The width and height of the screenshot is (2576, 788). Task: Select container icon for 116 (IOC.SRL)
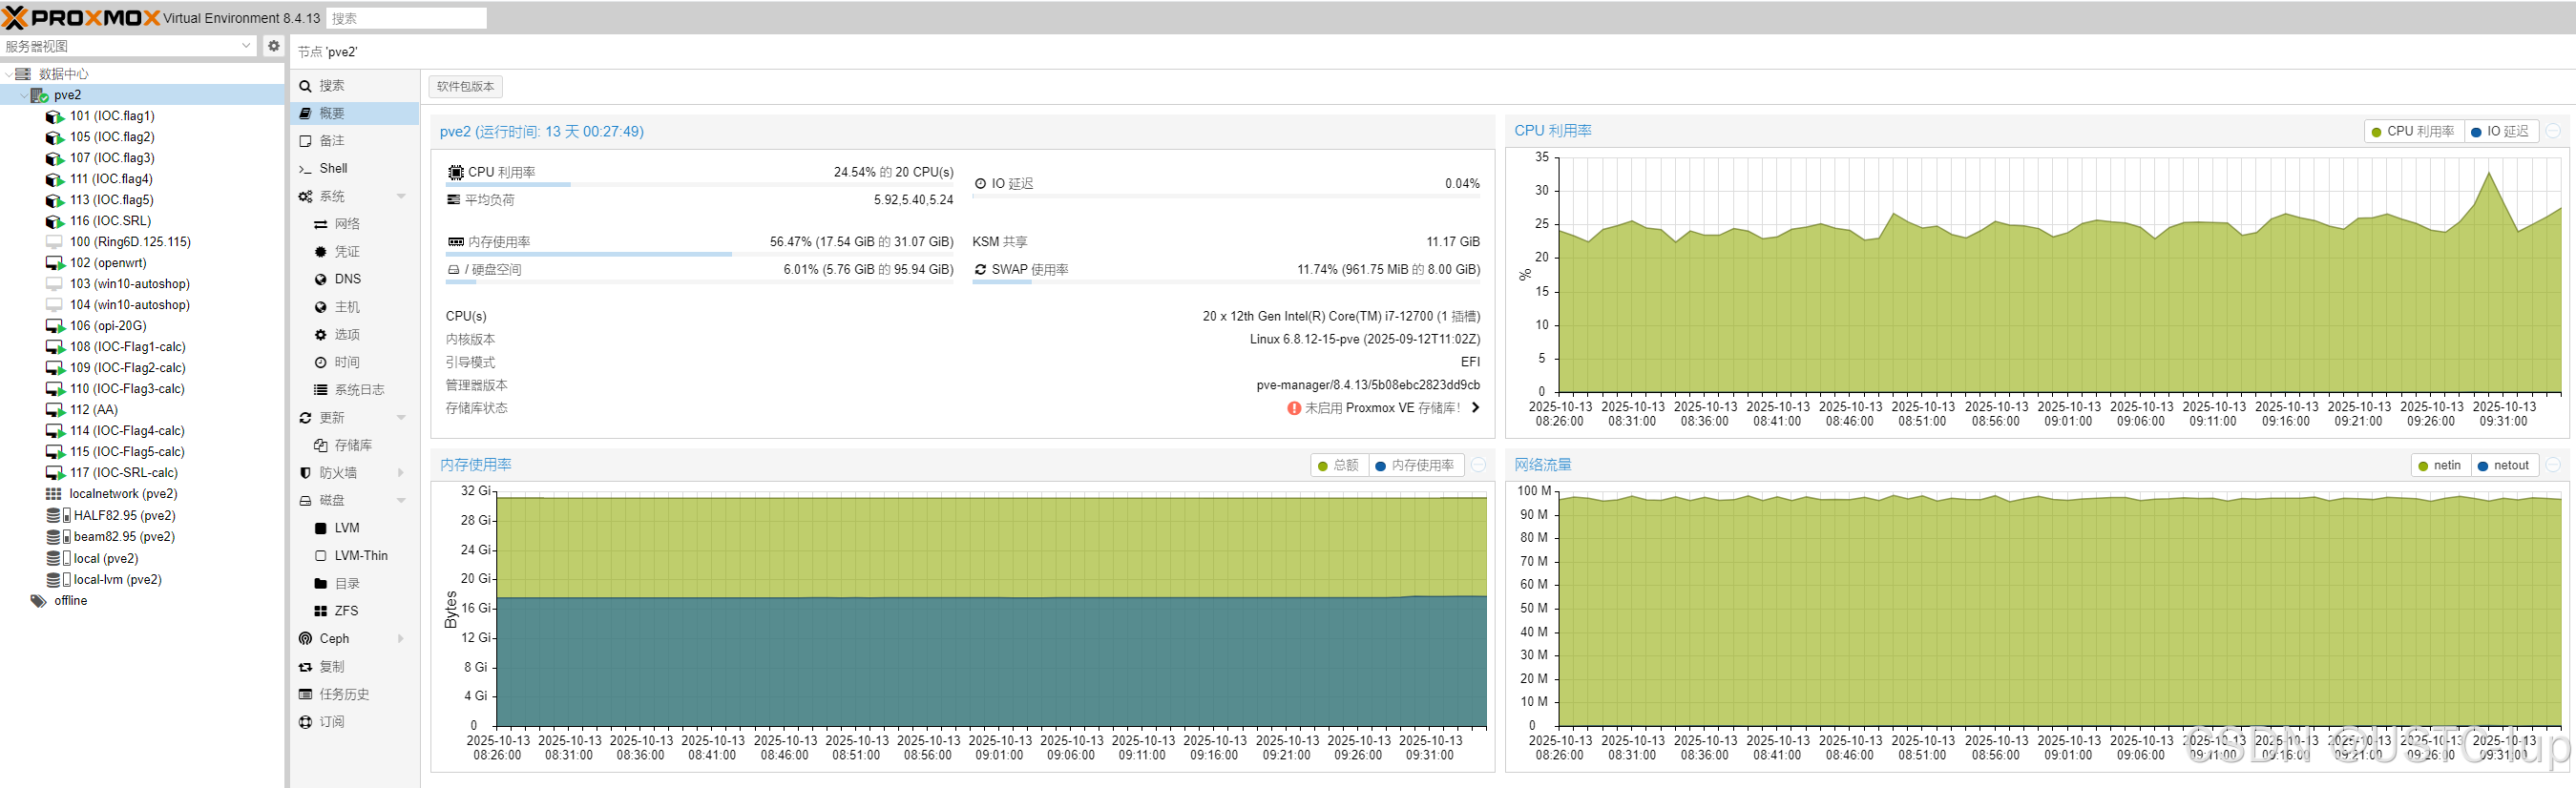coord(55,222)
